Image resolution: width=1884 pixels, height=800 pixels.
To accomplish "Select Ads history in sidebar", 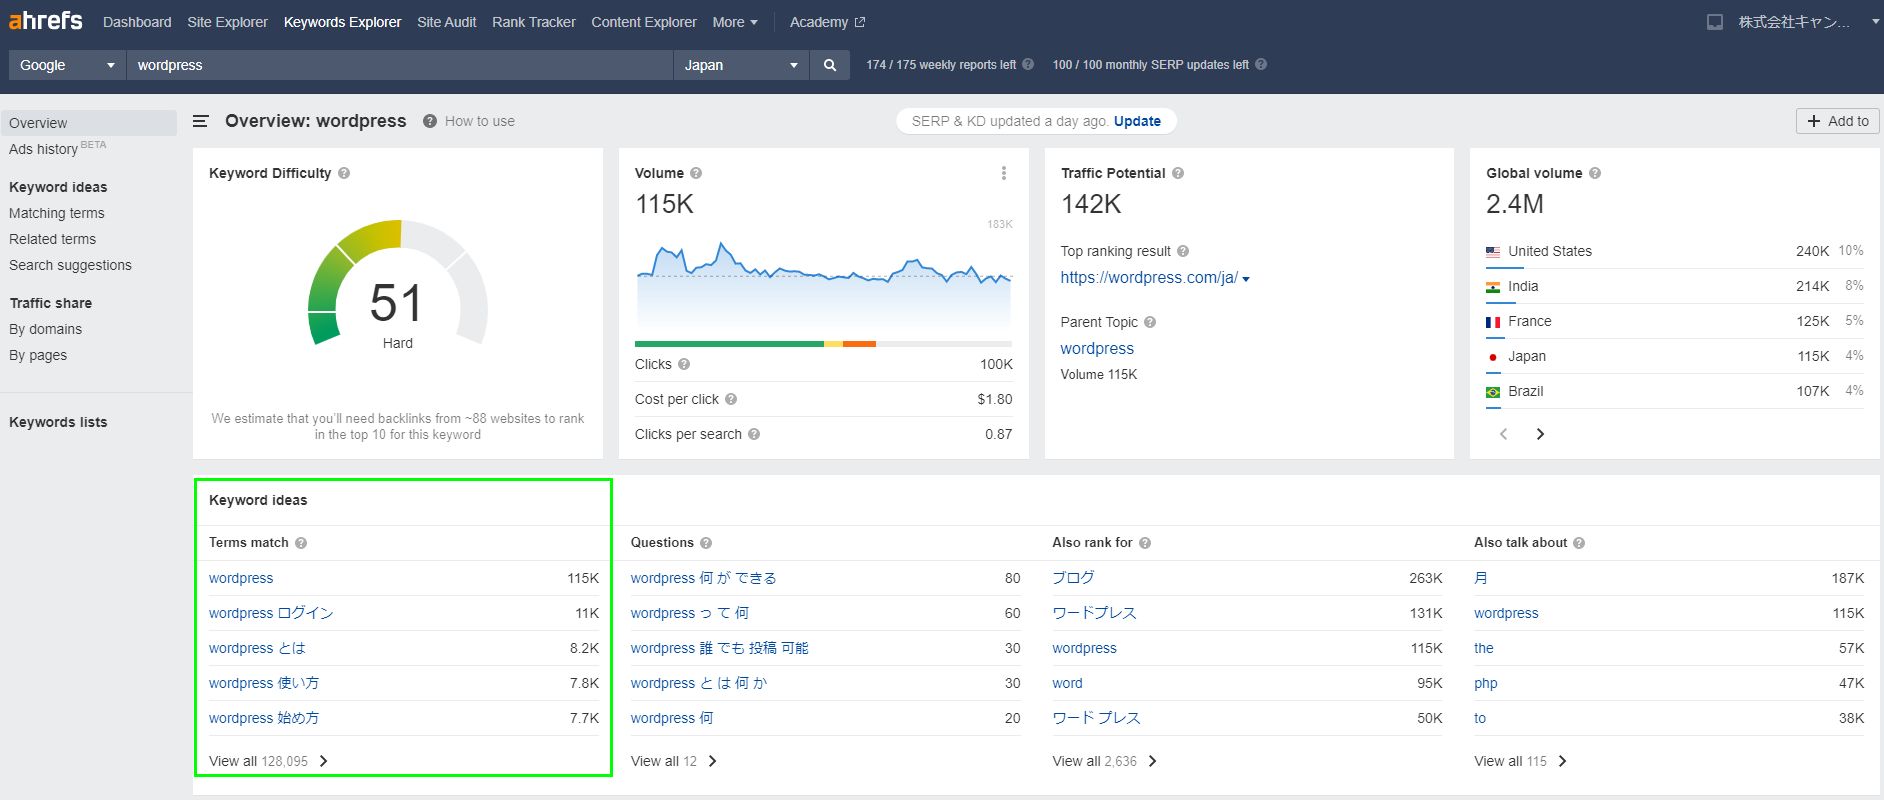I will [x=43, y=149].
